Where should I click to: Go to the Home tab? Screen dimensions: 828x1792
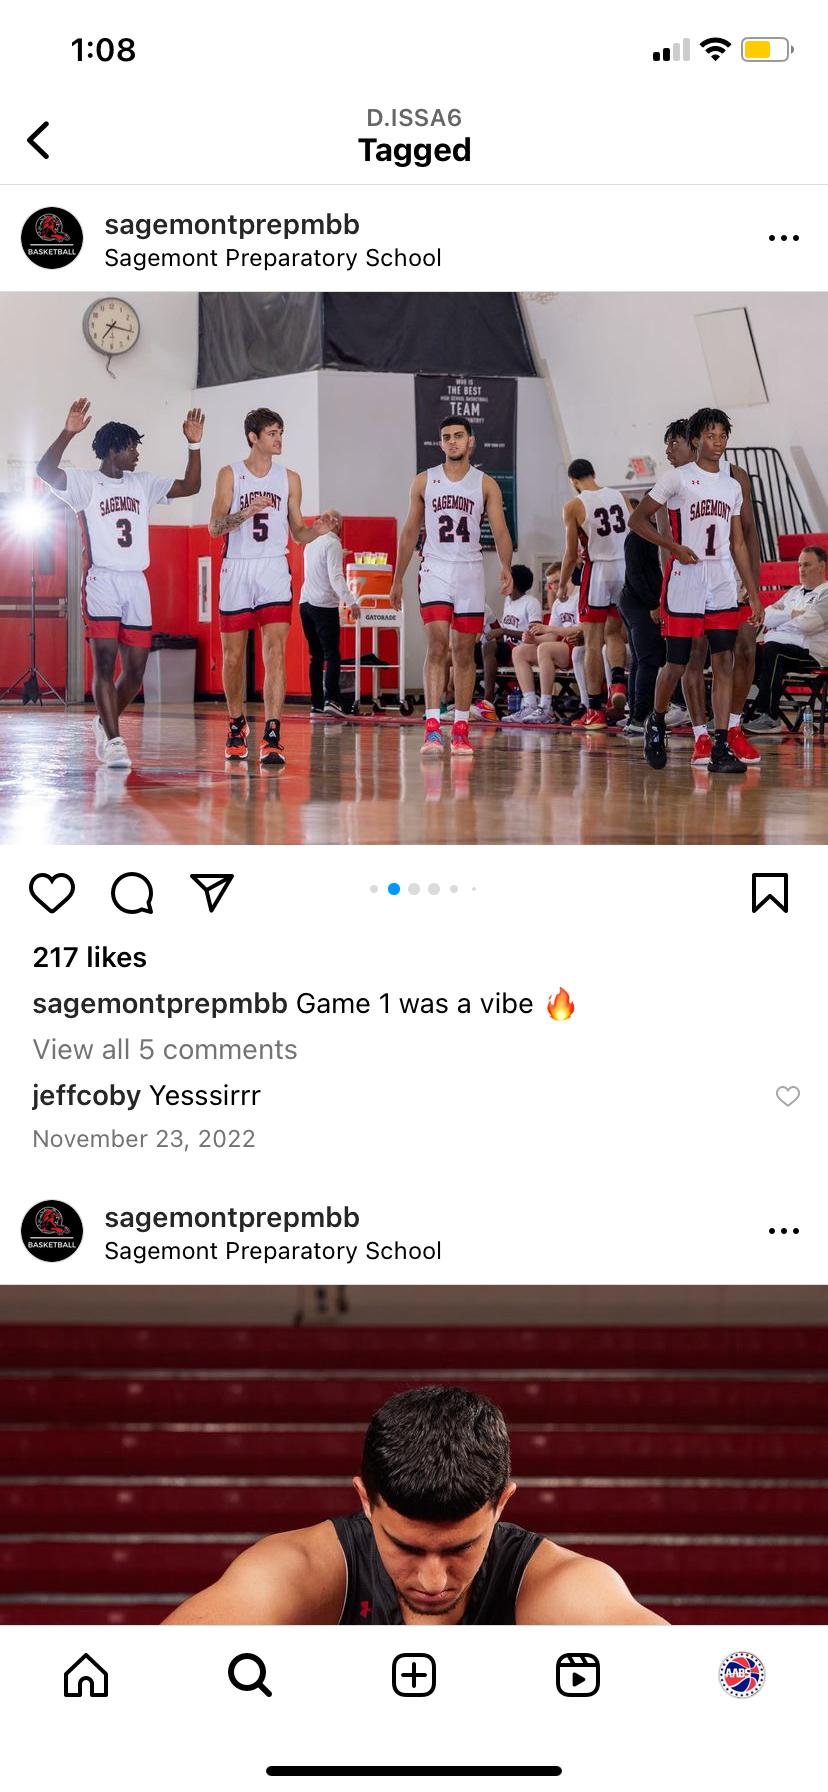pyautogui.click(x=86, y=1675)
